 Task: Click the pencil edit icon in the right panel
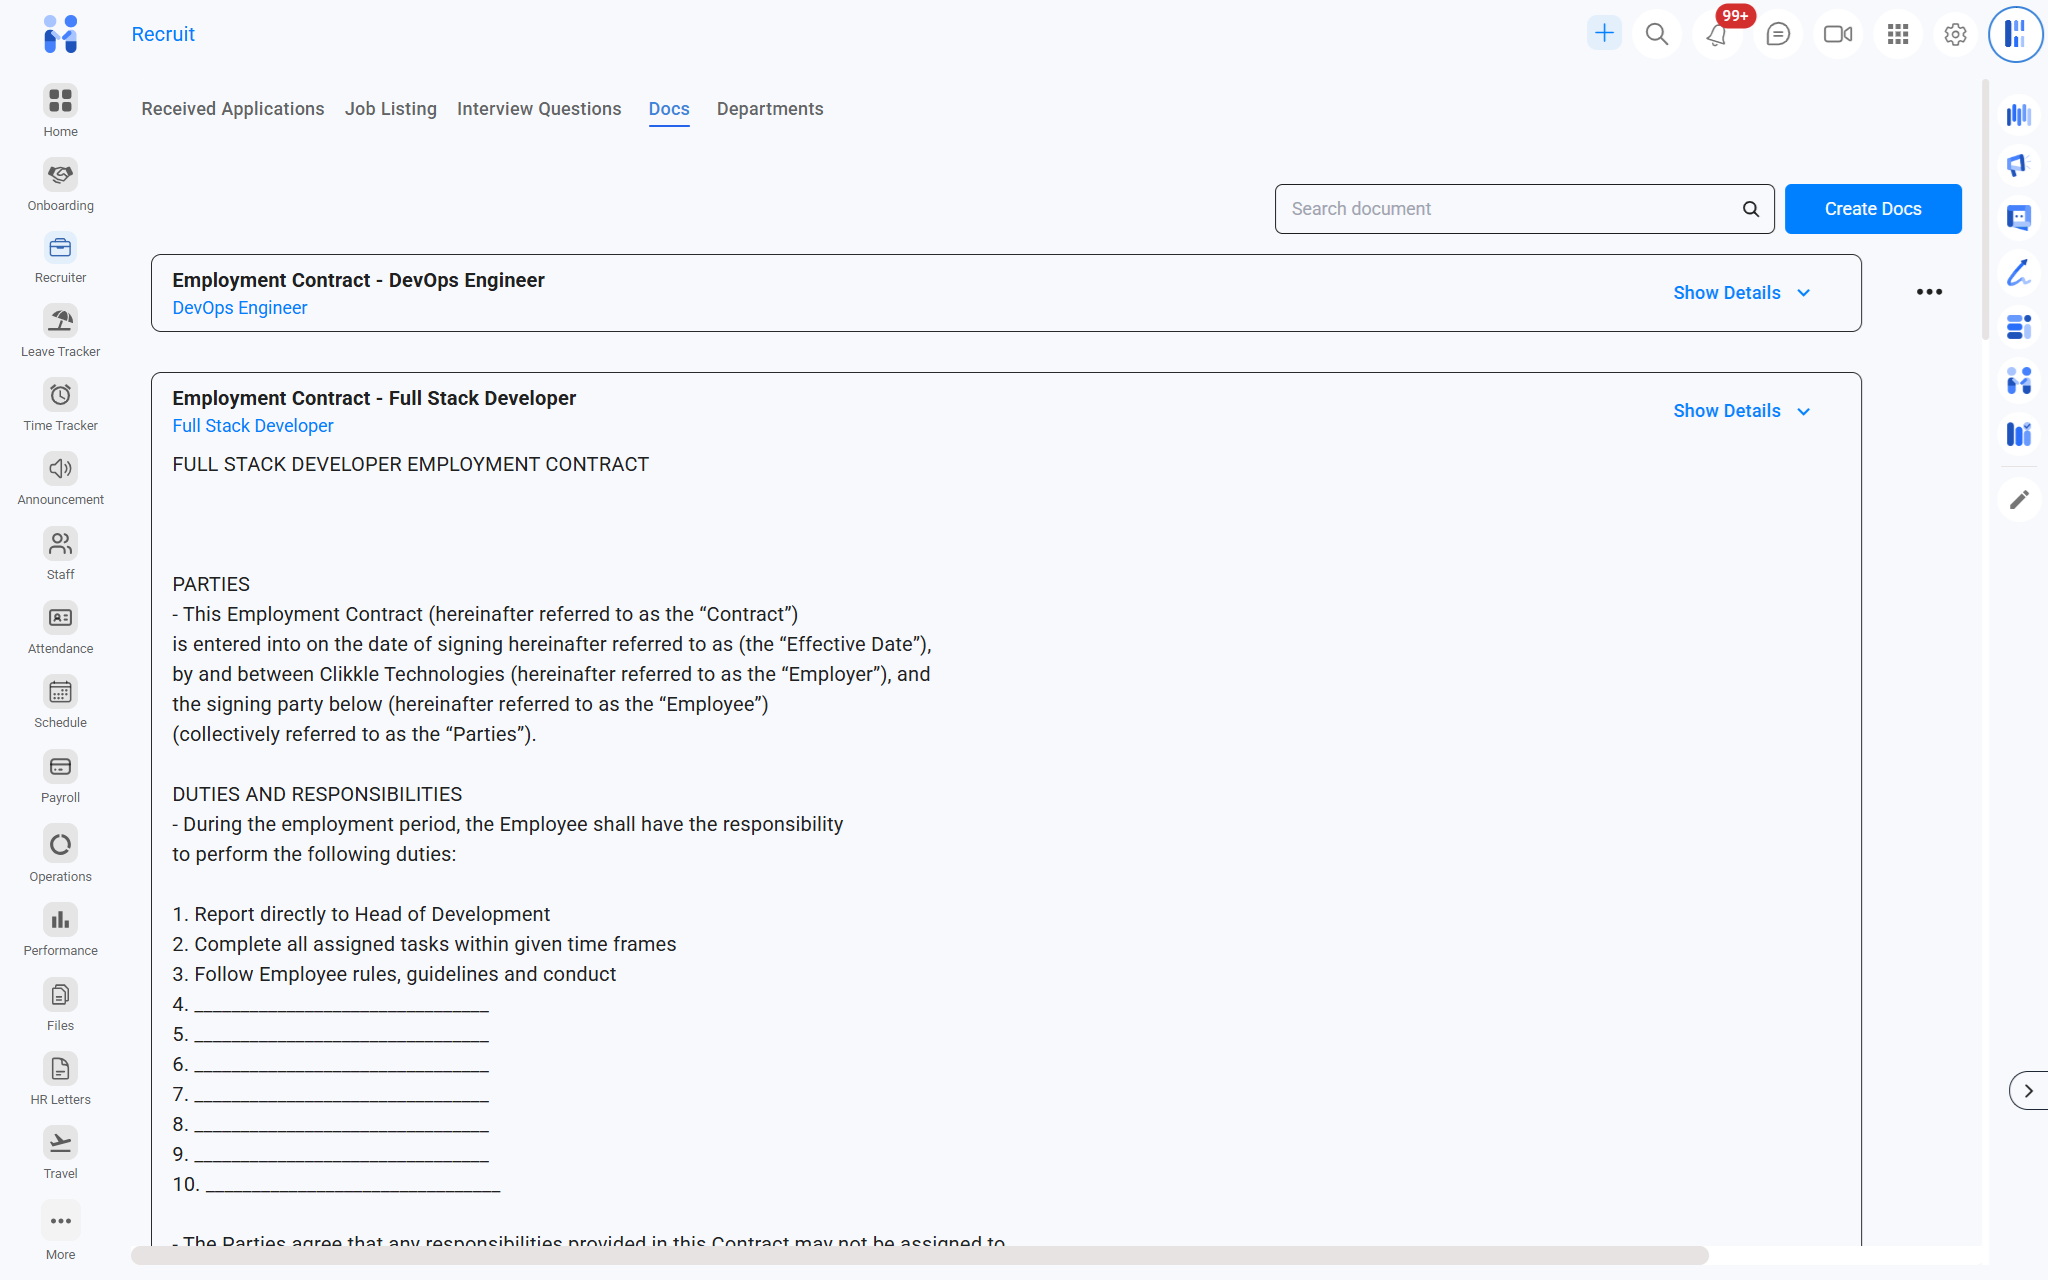click(2019, 499)
